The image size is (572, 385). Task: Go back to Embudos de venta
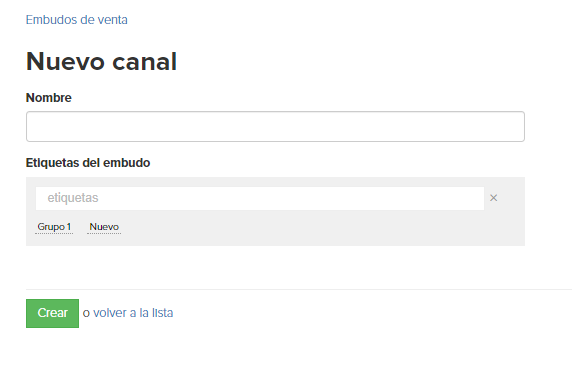[x=77, y=20]
